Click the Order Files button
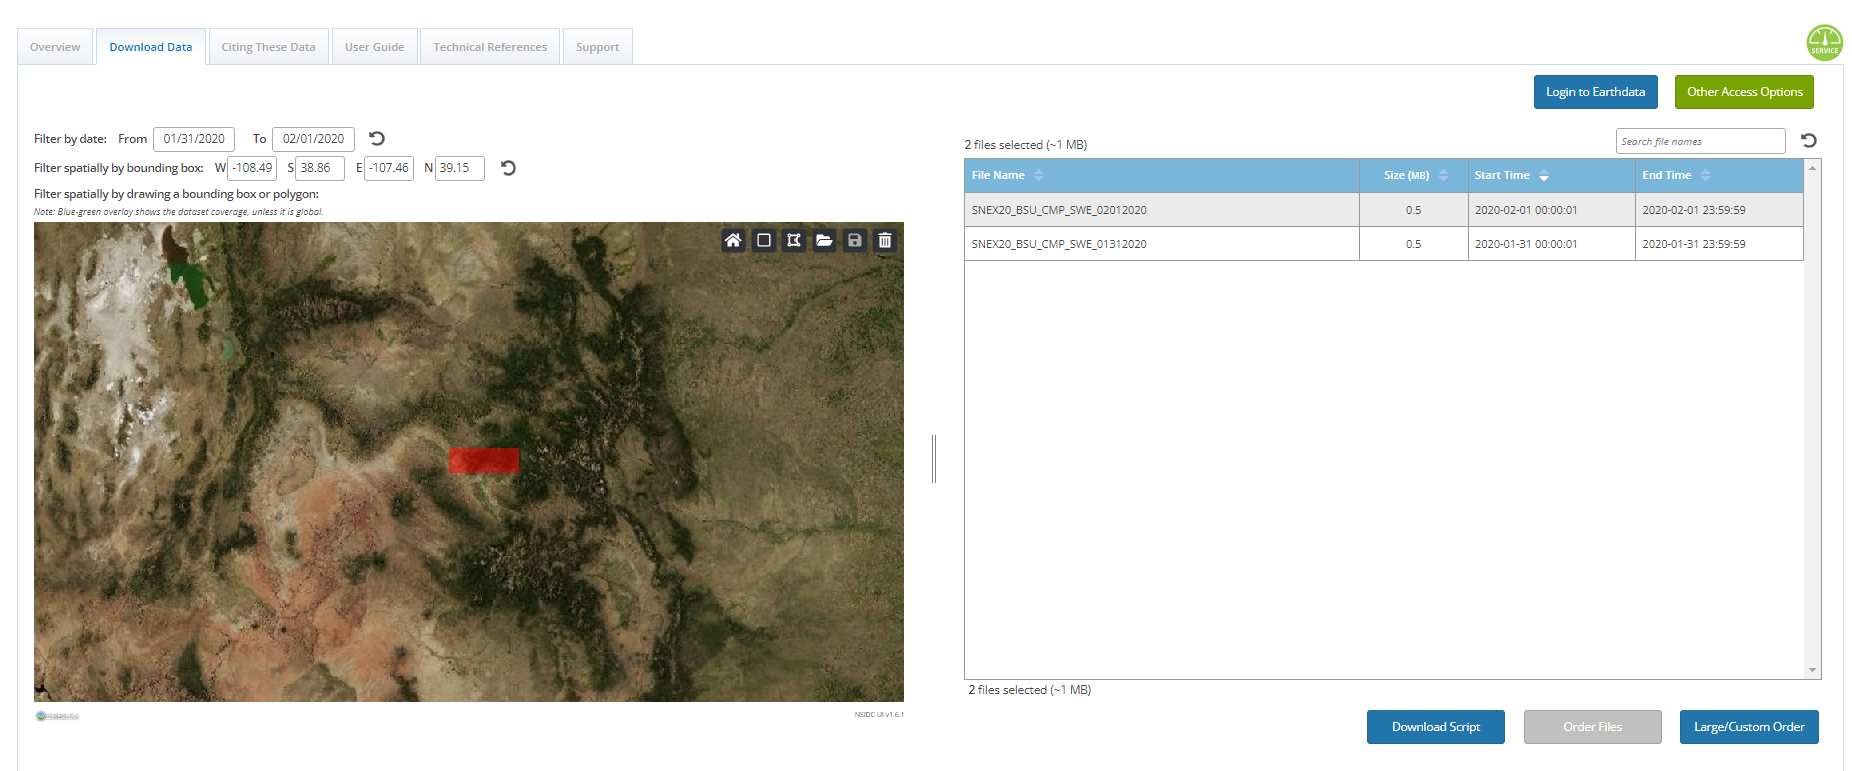This screenshot has width=1852, height=771. click(x=1593, y=727)
